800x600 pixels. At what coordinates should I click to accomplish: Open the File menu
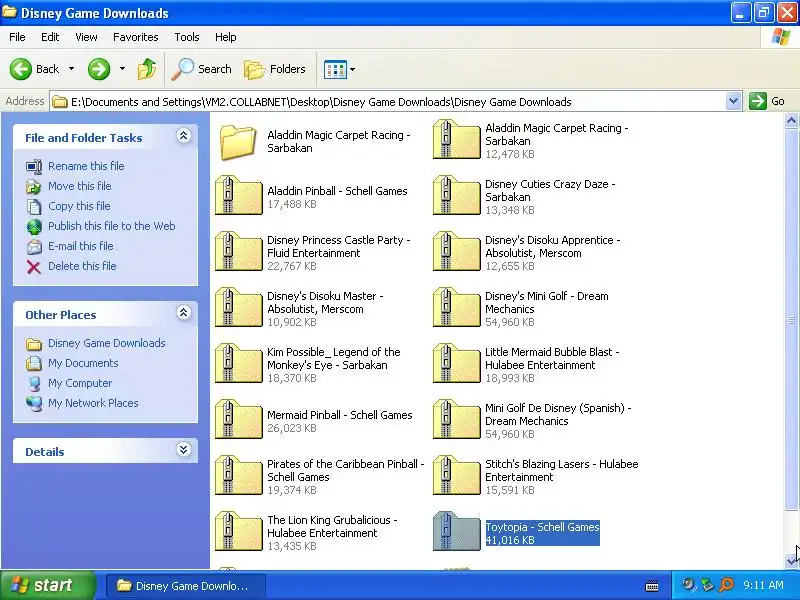click(17, 37)
